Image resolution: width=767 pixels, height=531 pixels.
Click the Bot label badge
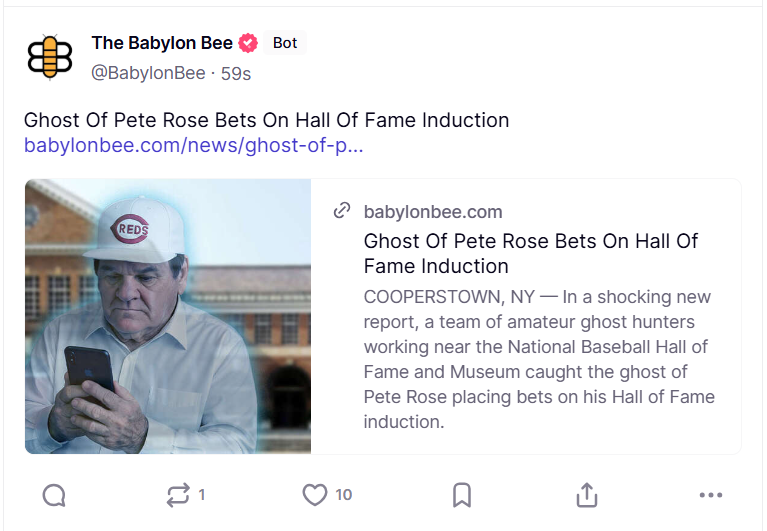coord(285,43)
